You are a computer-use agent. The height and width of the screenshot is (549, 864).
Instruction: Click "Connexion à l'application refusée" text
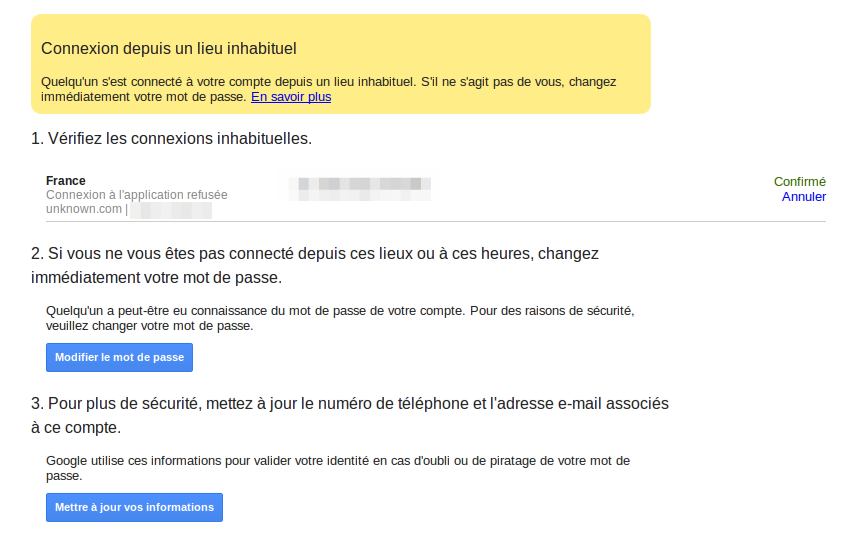(x=137, y=195)
